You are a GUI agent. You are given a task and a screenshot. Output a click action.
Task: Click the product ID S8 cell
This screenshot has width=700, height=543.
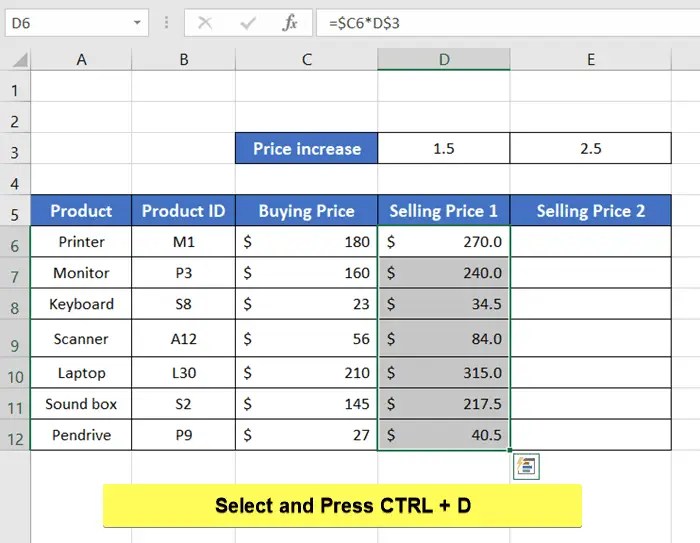point(183,304)
